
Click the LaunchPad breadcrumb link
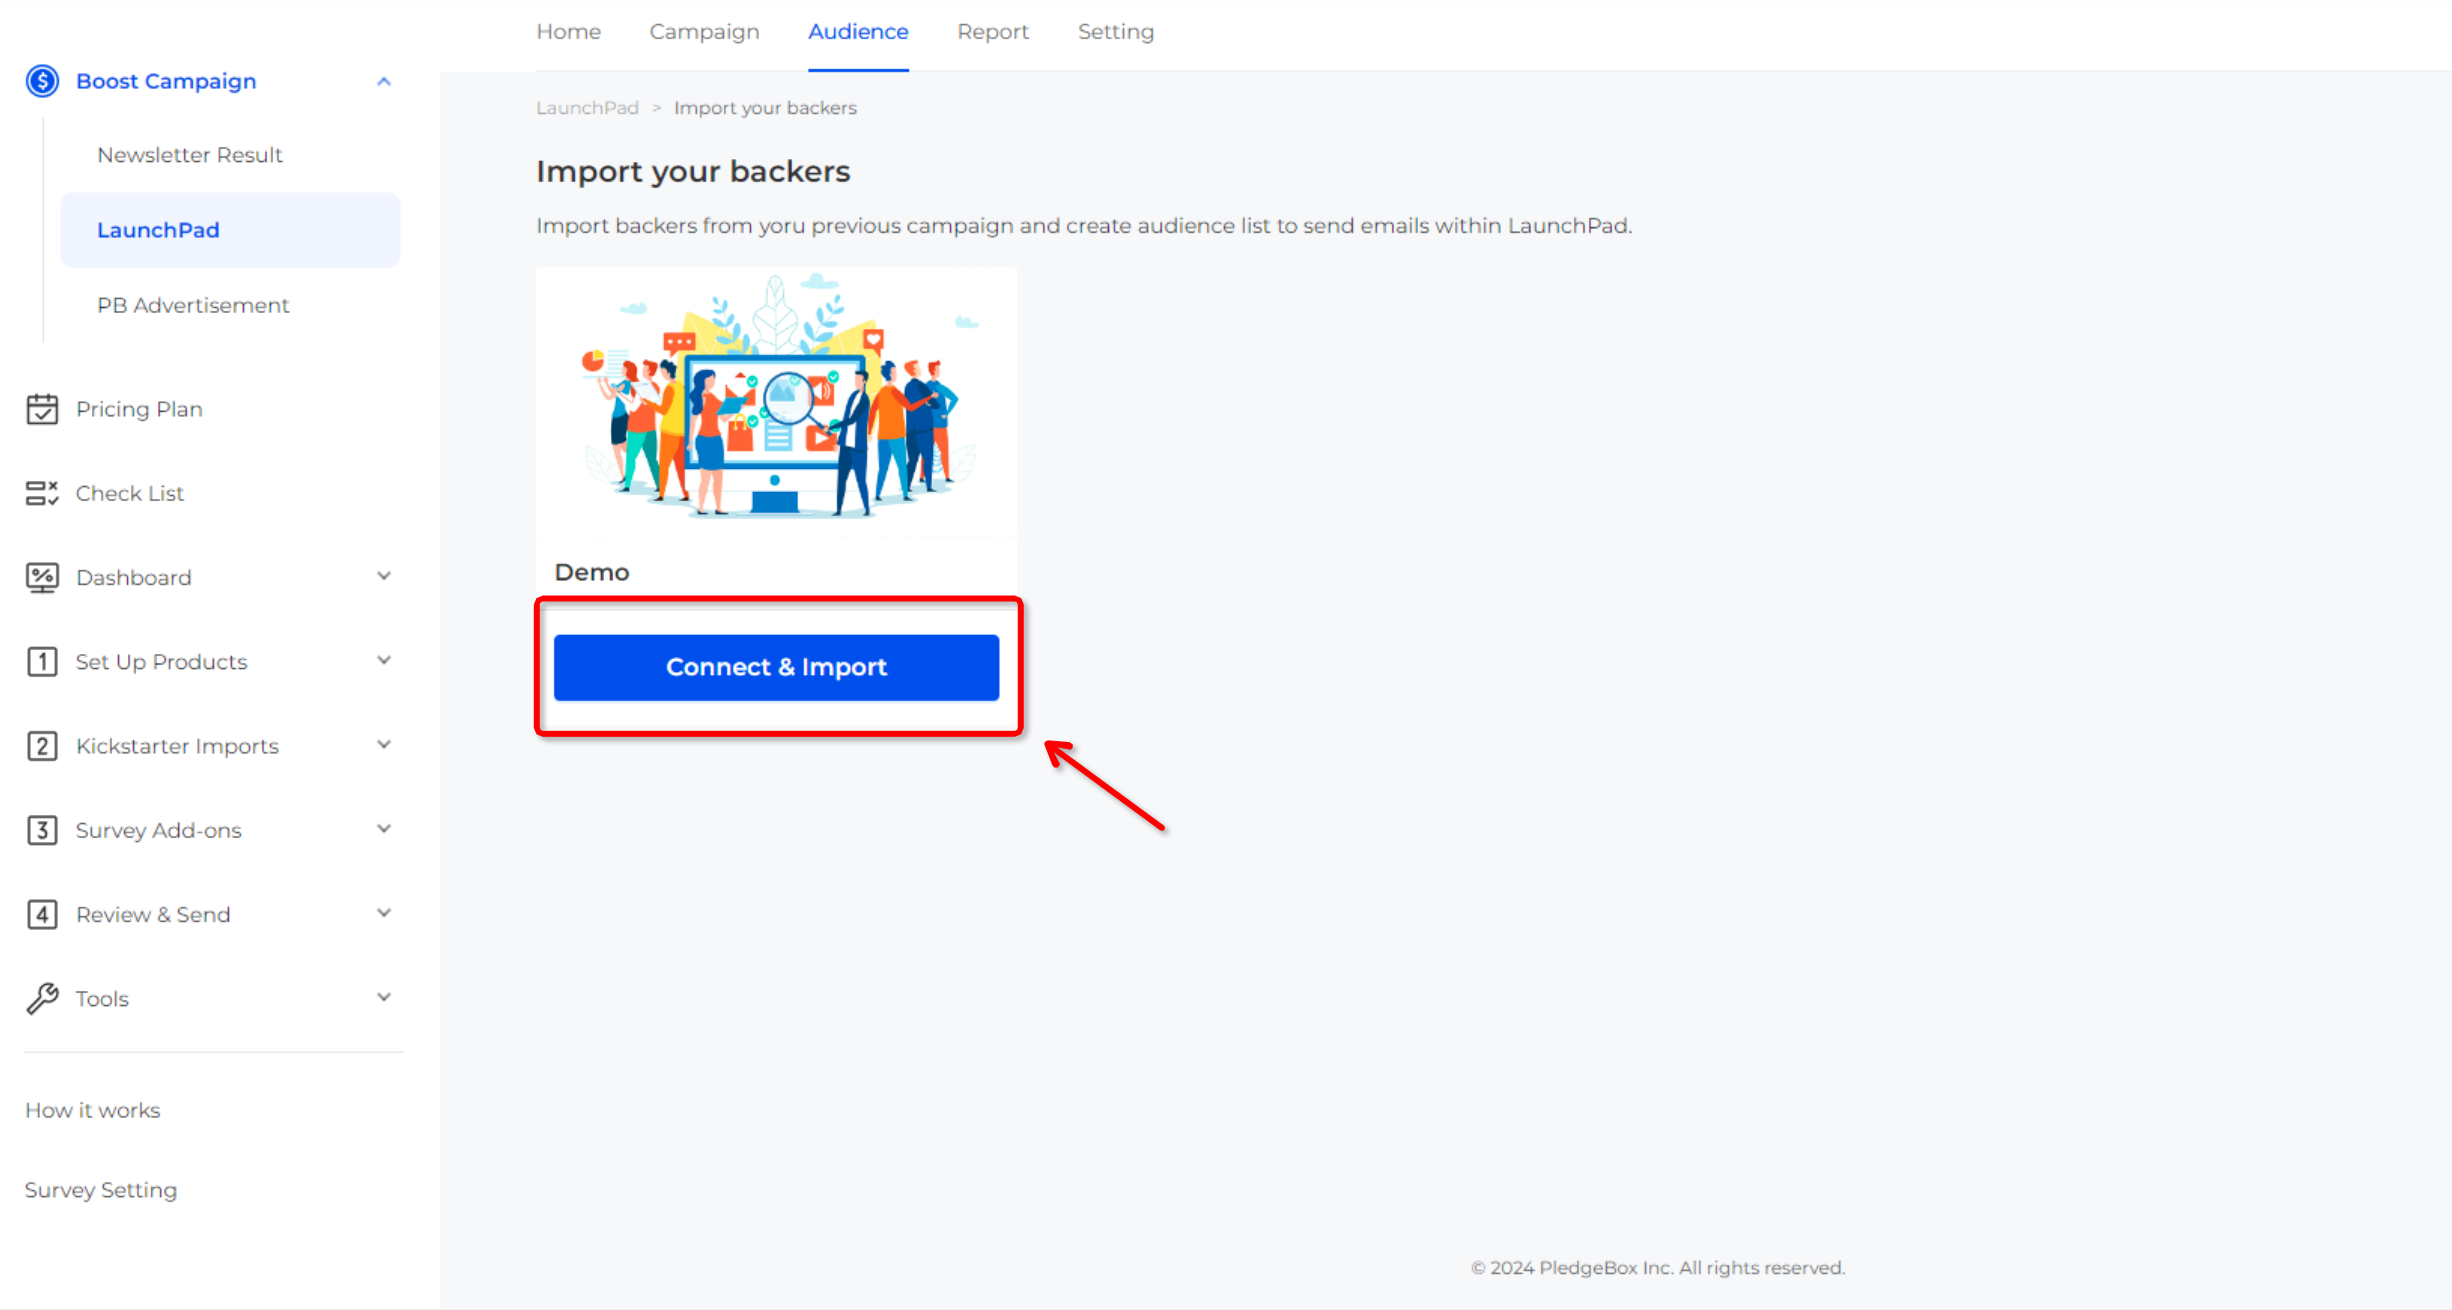[x=587, y=108]
